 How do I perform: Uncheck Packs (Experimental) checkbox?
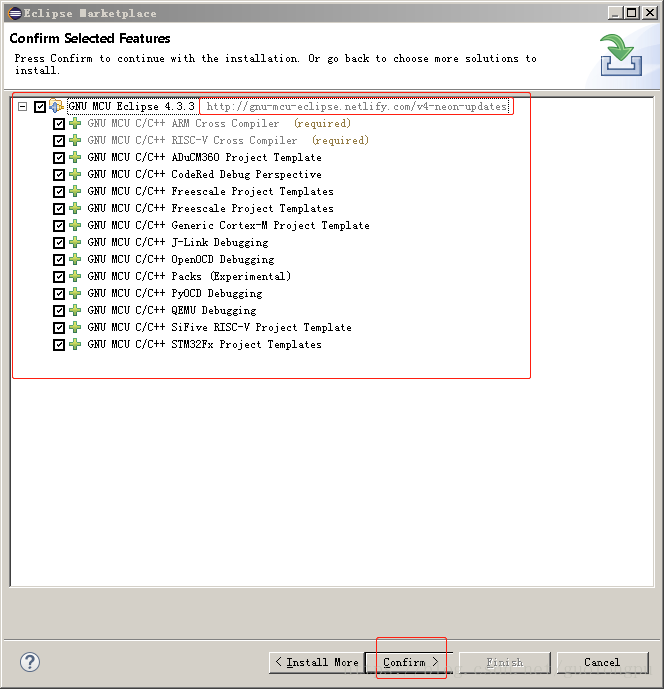click(x=58, y=277)
